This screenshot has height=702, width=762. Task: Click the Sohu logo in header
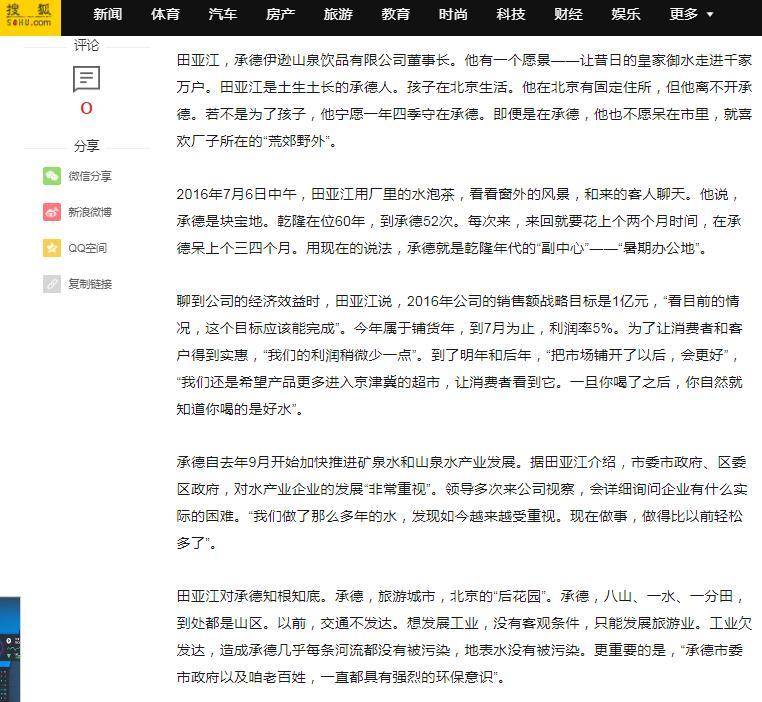click(x=30, y=16)
